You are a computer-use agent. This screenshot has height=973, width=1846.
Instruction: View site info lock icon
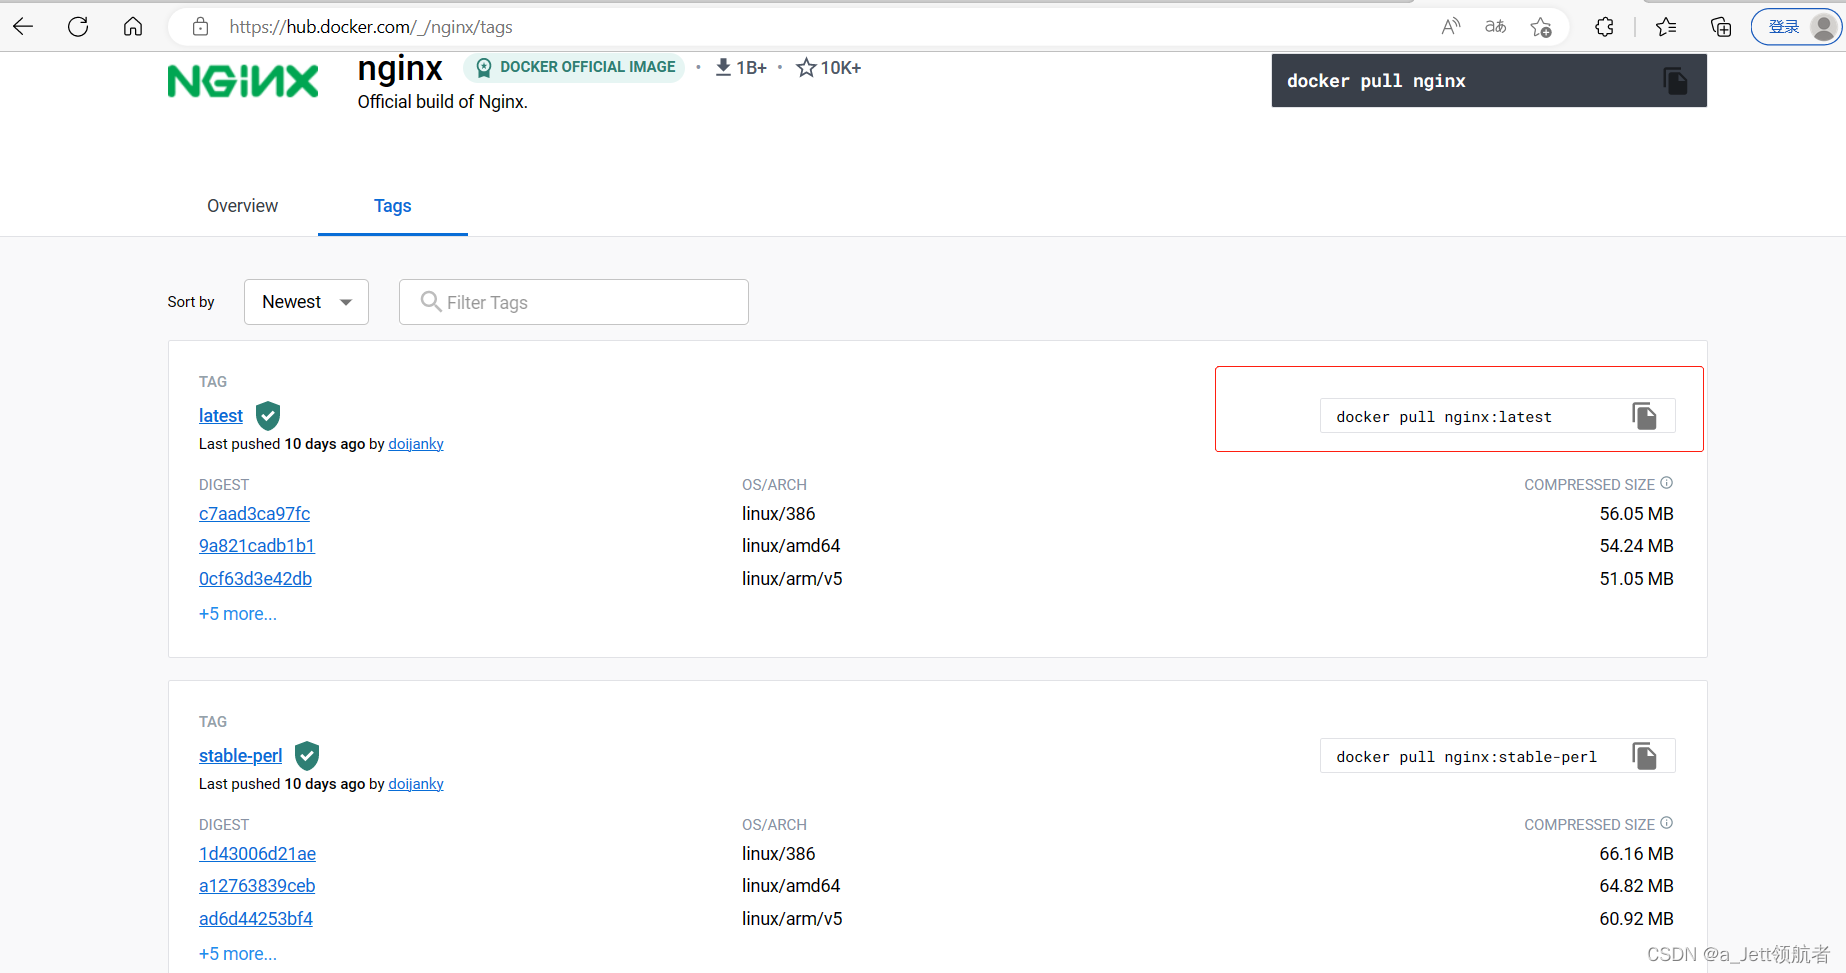click(200, 27)
